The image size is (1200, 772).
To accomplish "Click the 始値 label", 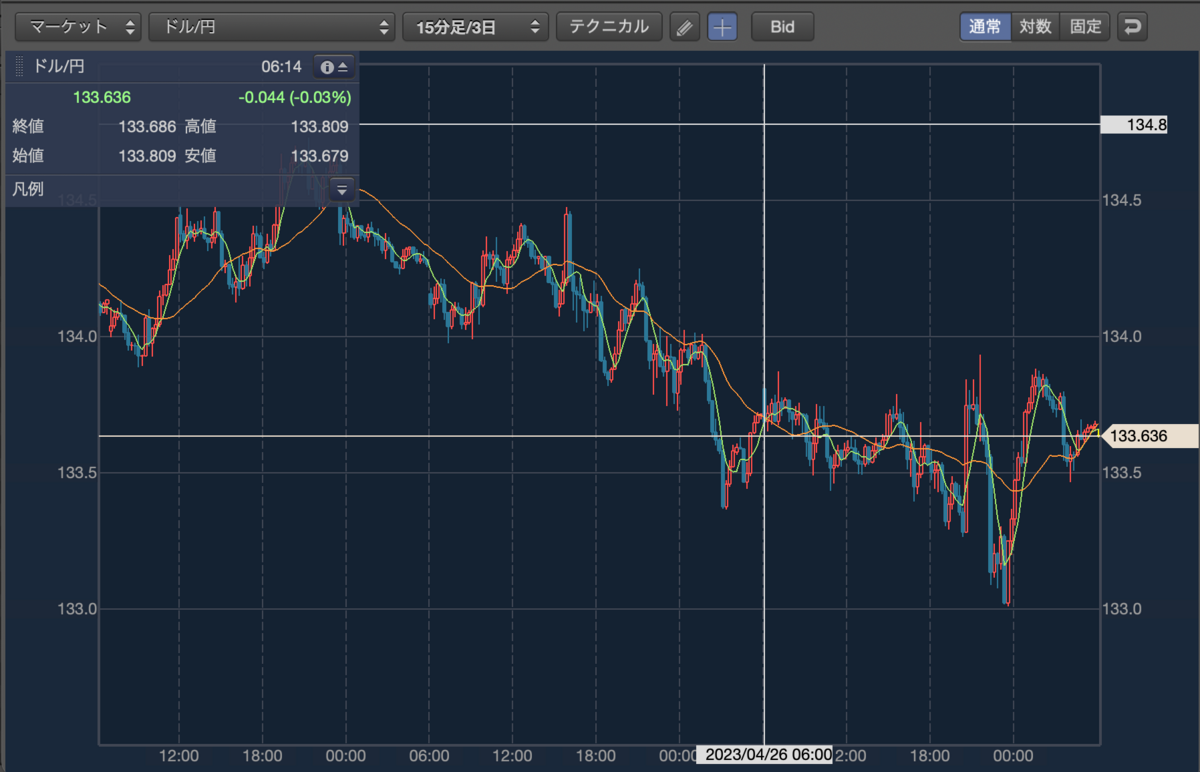I will coord(28,156).
